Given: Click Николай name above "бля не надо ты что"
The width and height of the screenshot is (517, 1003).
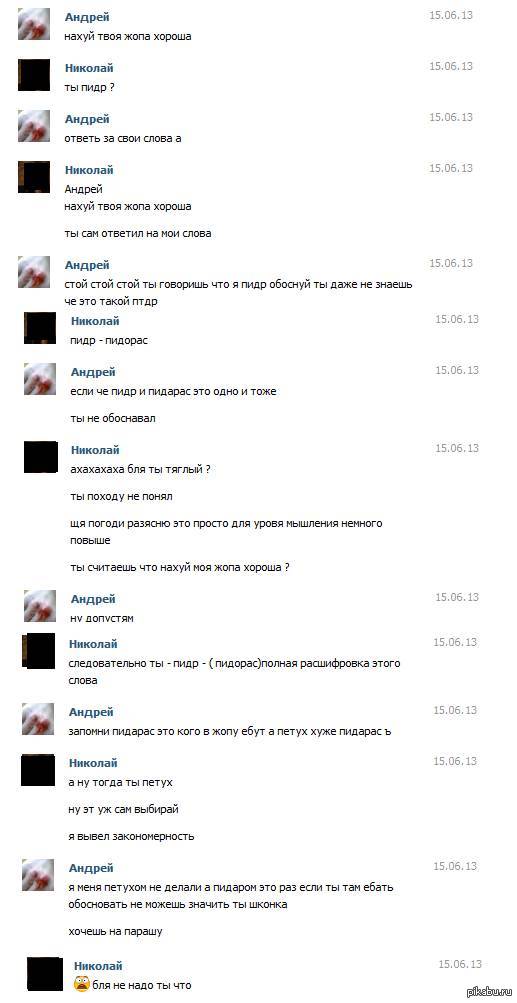Looking at the screenshot, I should tap(98, 966).
